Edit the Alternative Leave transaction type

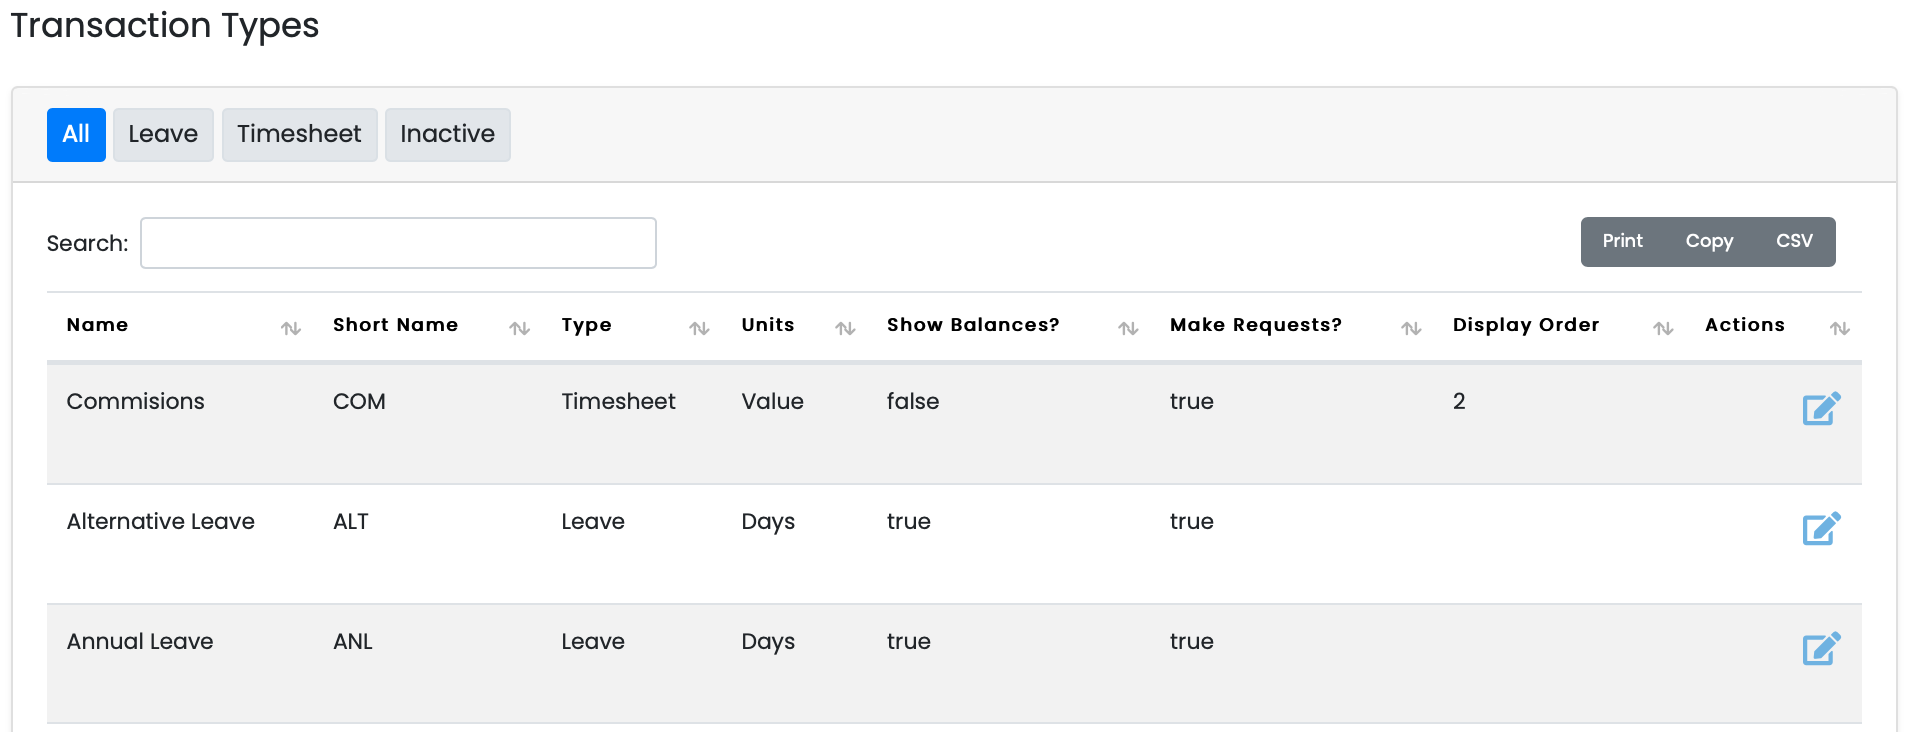(x=1820, y=528)
